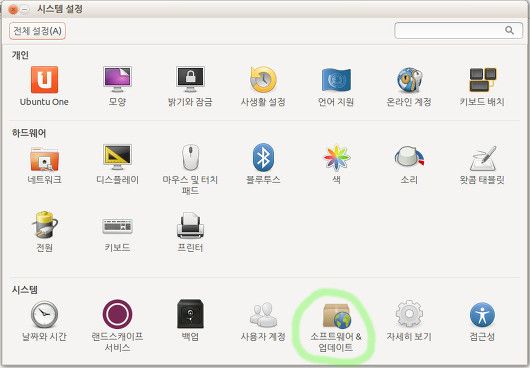
Task: Open 접근성 accessibility settings
Action: point(482,321)
